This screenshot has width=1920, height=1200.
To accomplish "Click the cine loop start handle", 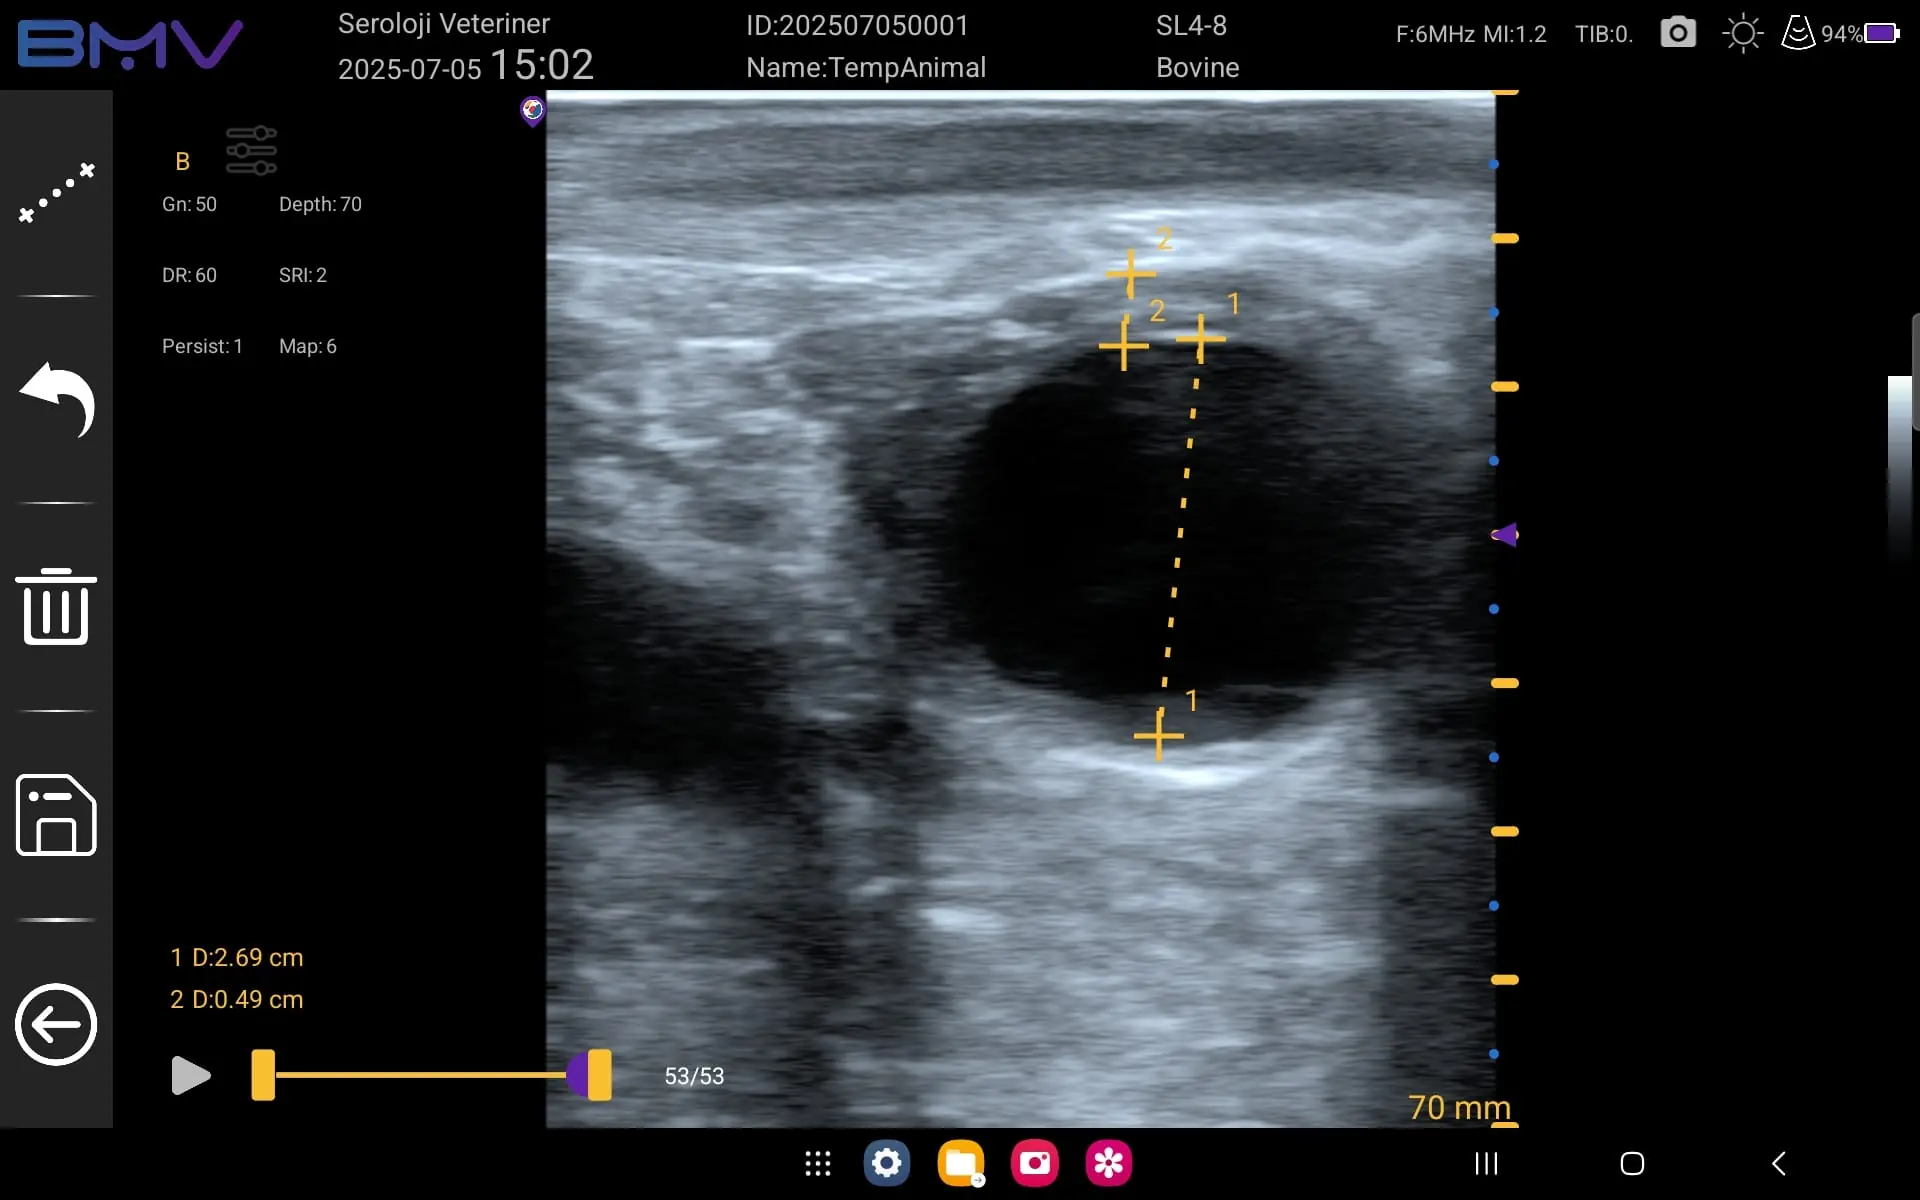I will 263,1075.
